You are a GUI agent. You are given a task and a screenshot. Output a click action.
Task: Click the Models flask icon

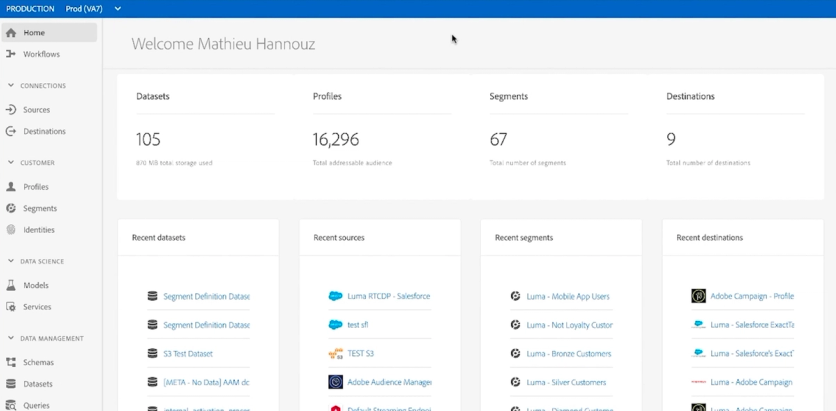11,285
